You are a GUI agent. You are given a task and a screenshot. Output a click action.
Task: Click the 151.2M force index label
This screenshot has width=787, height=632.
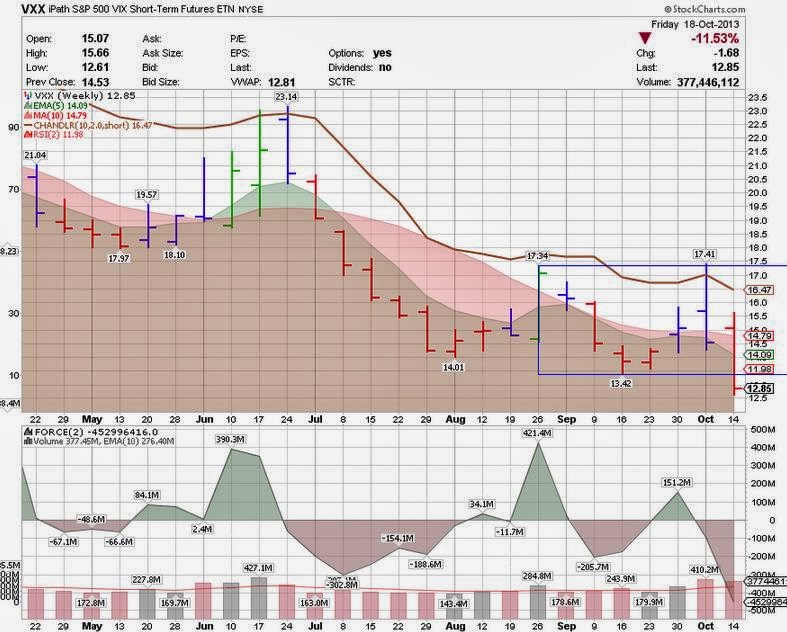coord(677,482)
